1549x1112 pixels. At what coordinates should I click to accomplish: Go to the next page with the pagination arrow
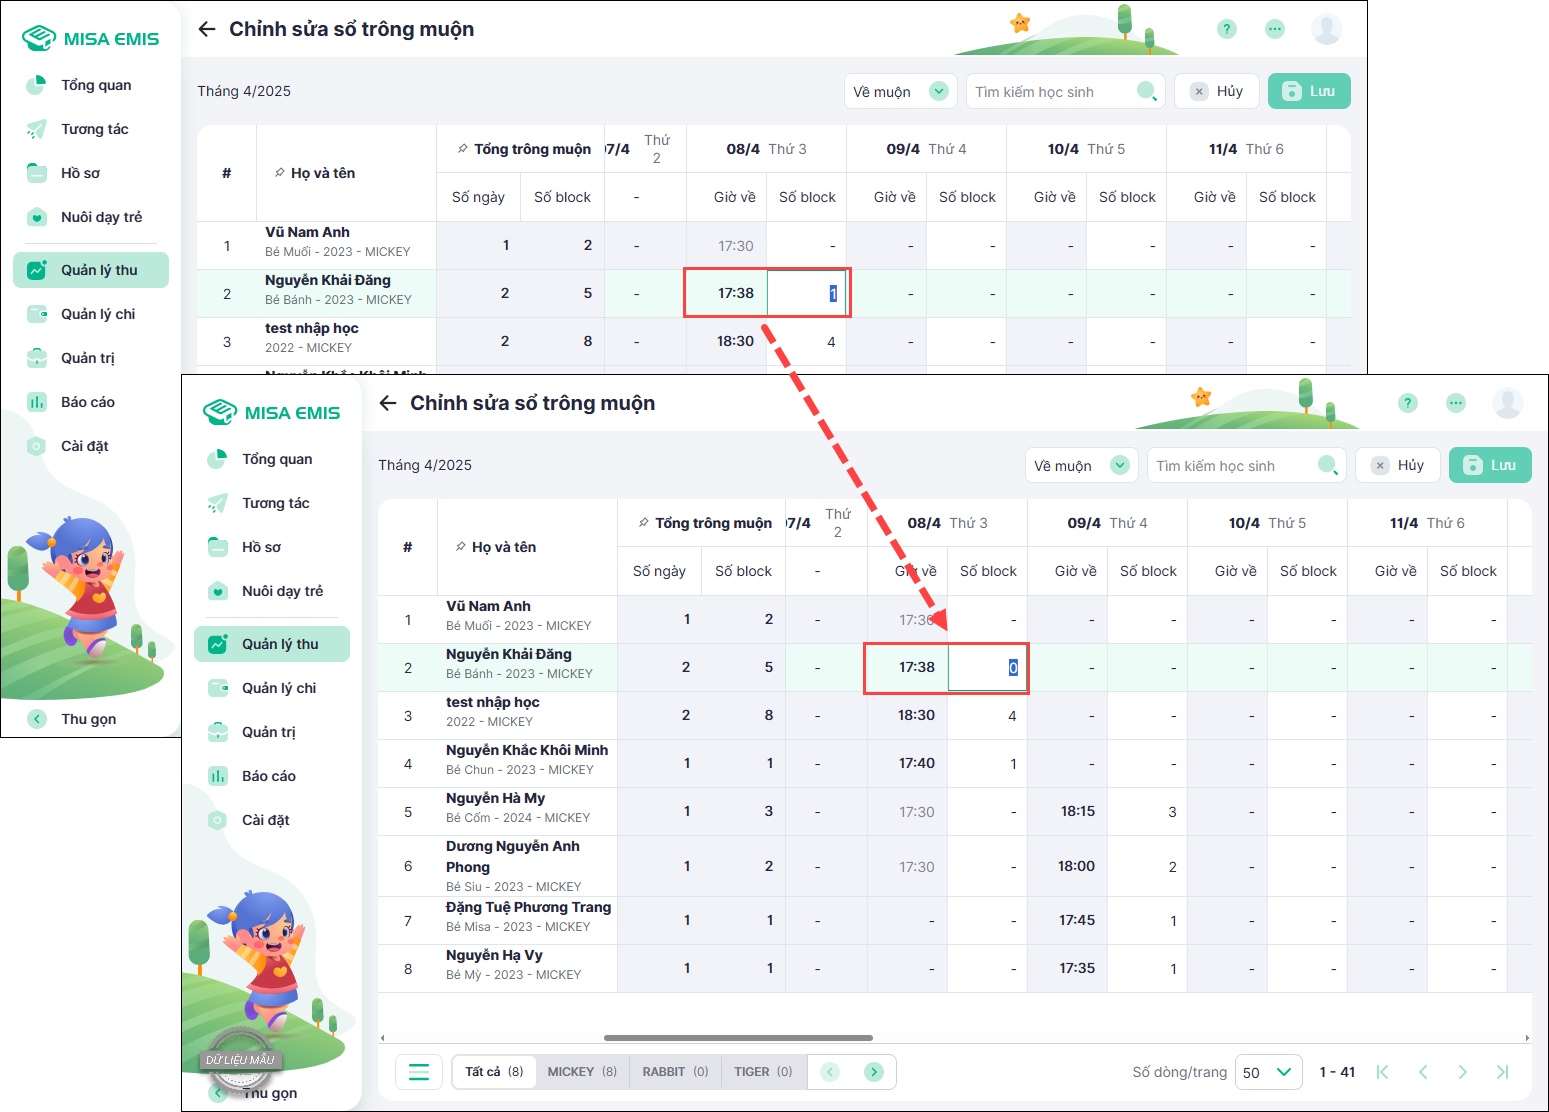click(x=1463, y=1072)
